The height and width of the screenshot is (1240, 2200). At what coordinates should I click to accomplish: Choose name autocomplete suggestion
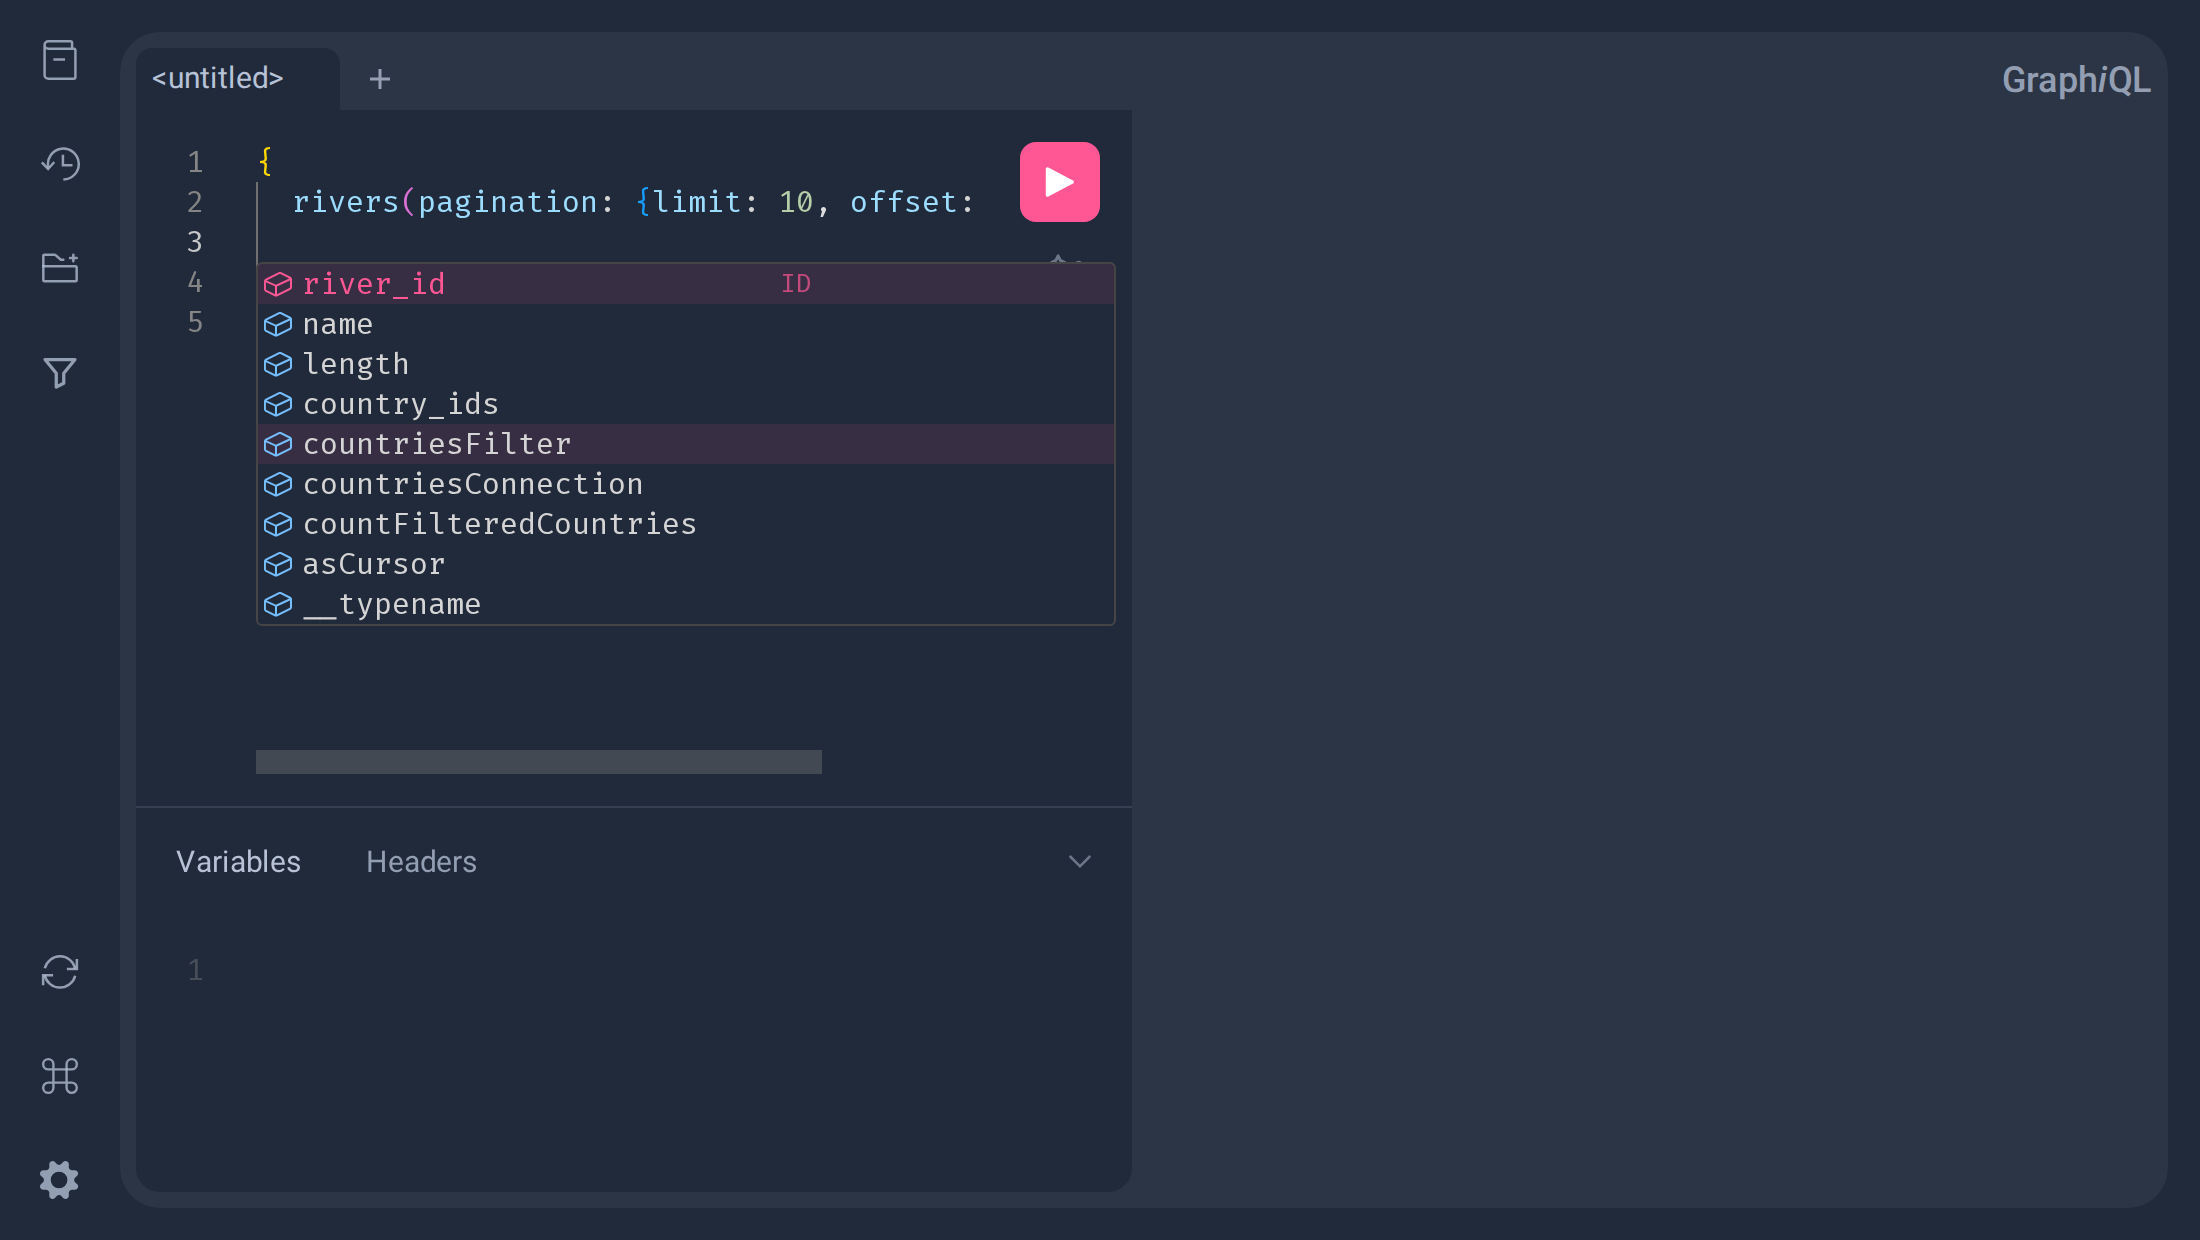coord(686,324)
